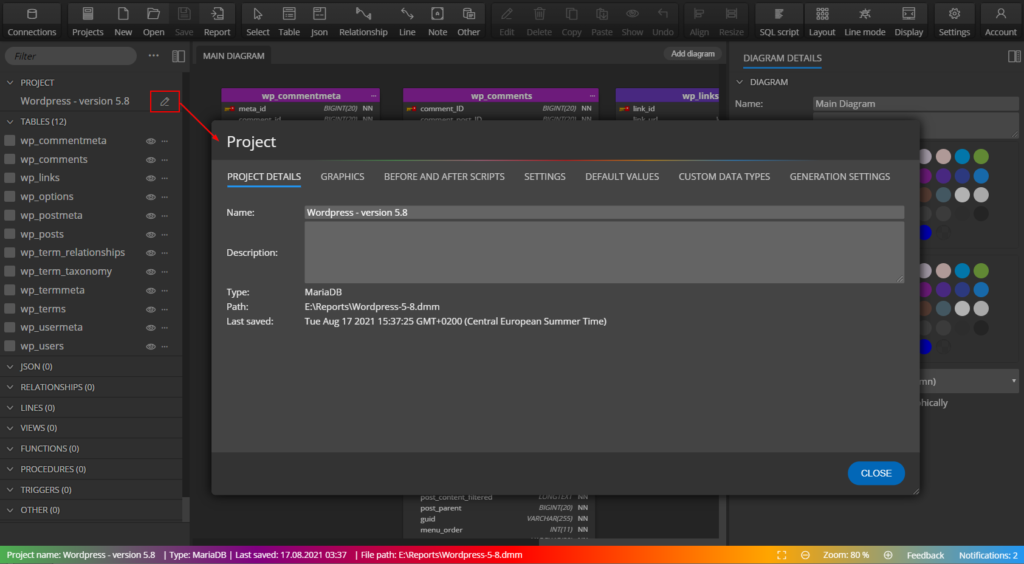Open Notifications: 2 in status bar
The image size is (1024, 564).
[x=988, y=555]
